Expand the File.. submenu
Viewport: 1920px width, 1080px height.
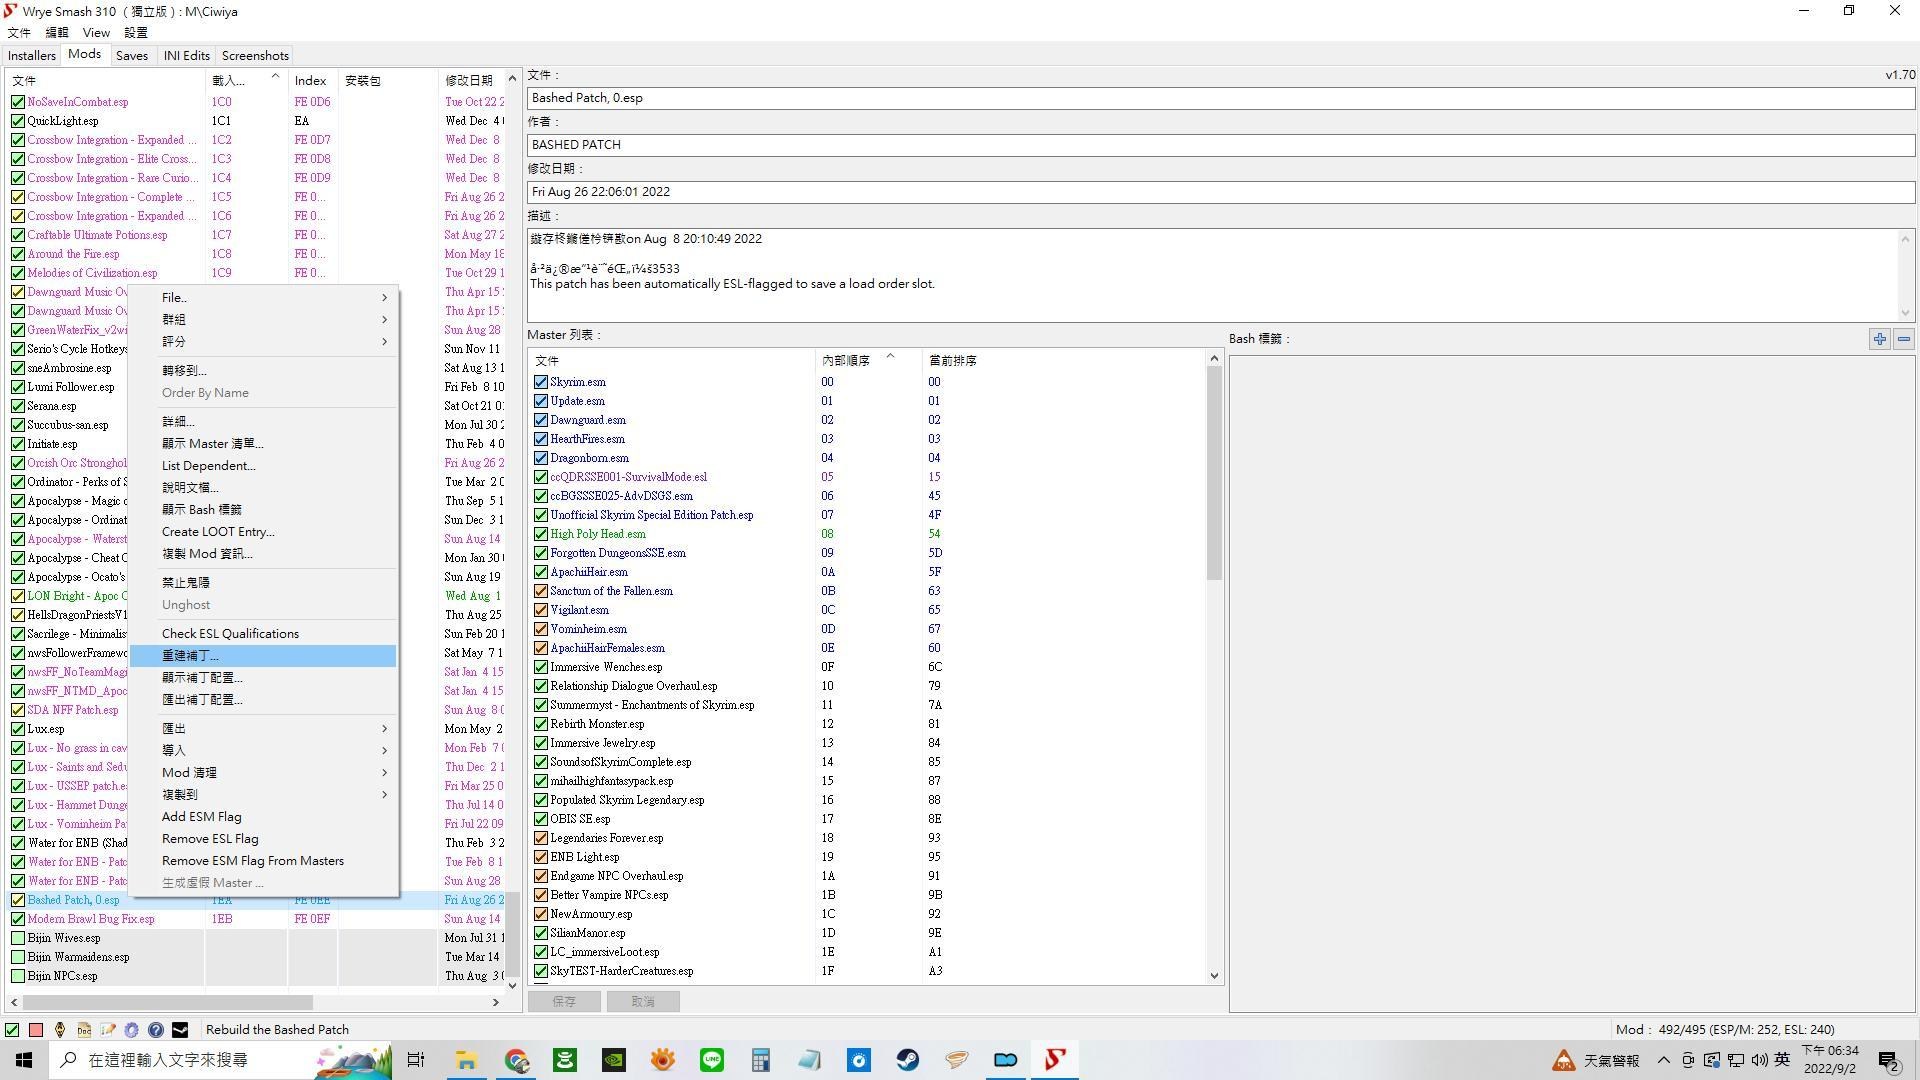click(265, 298)
